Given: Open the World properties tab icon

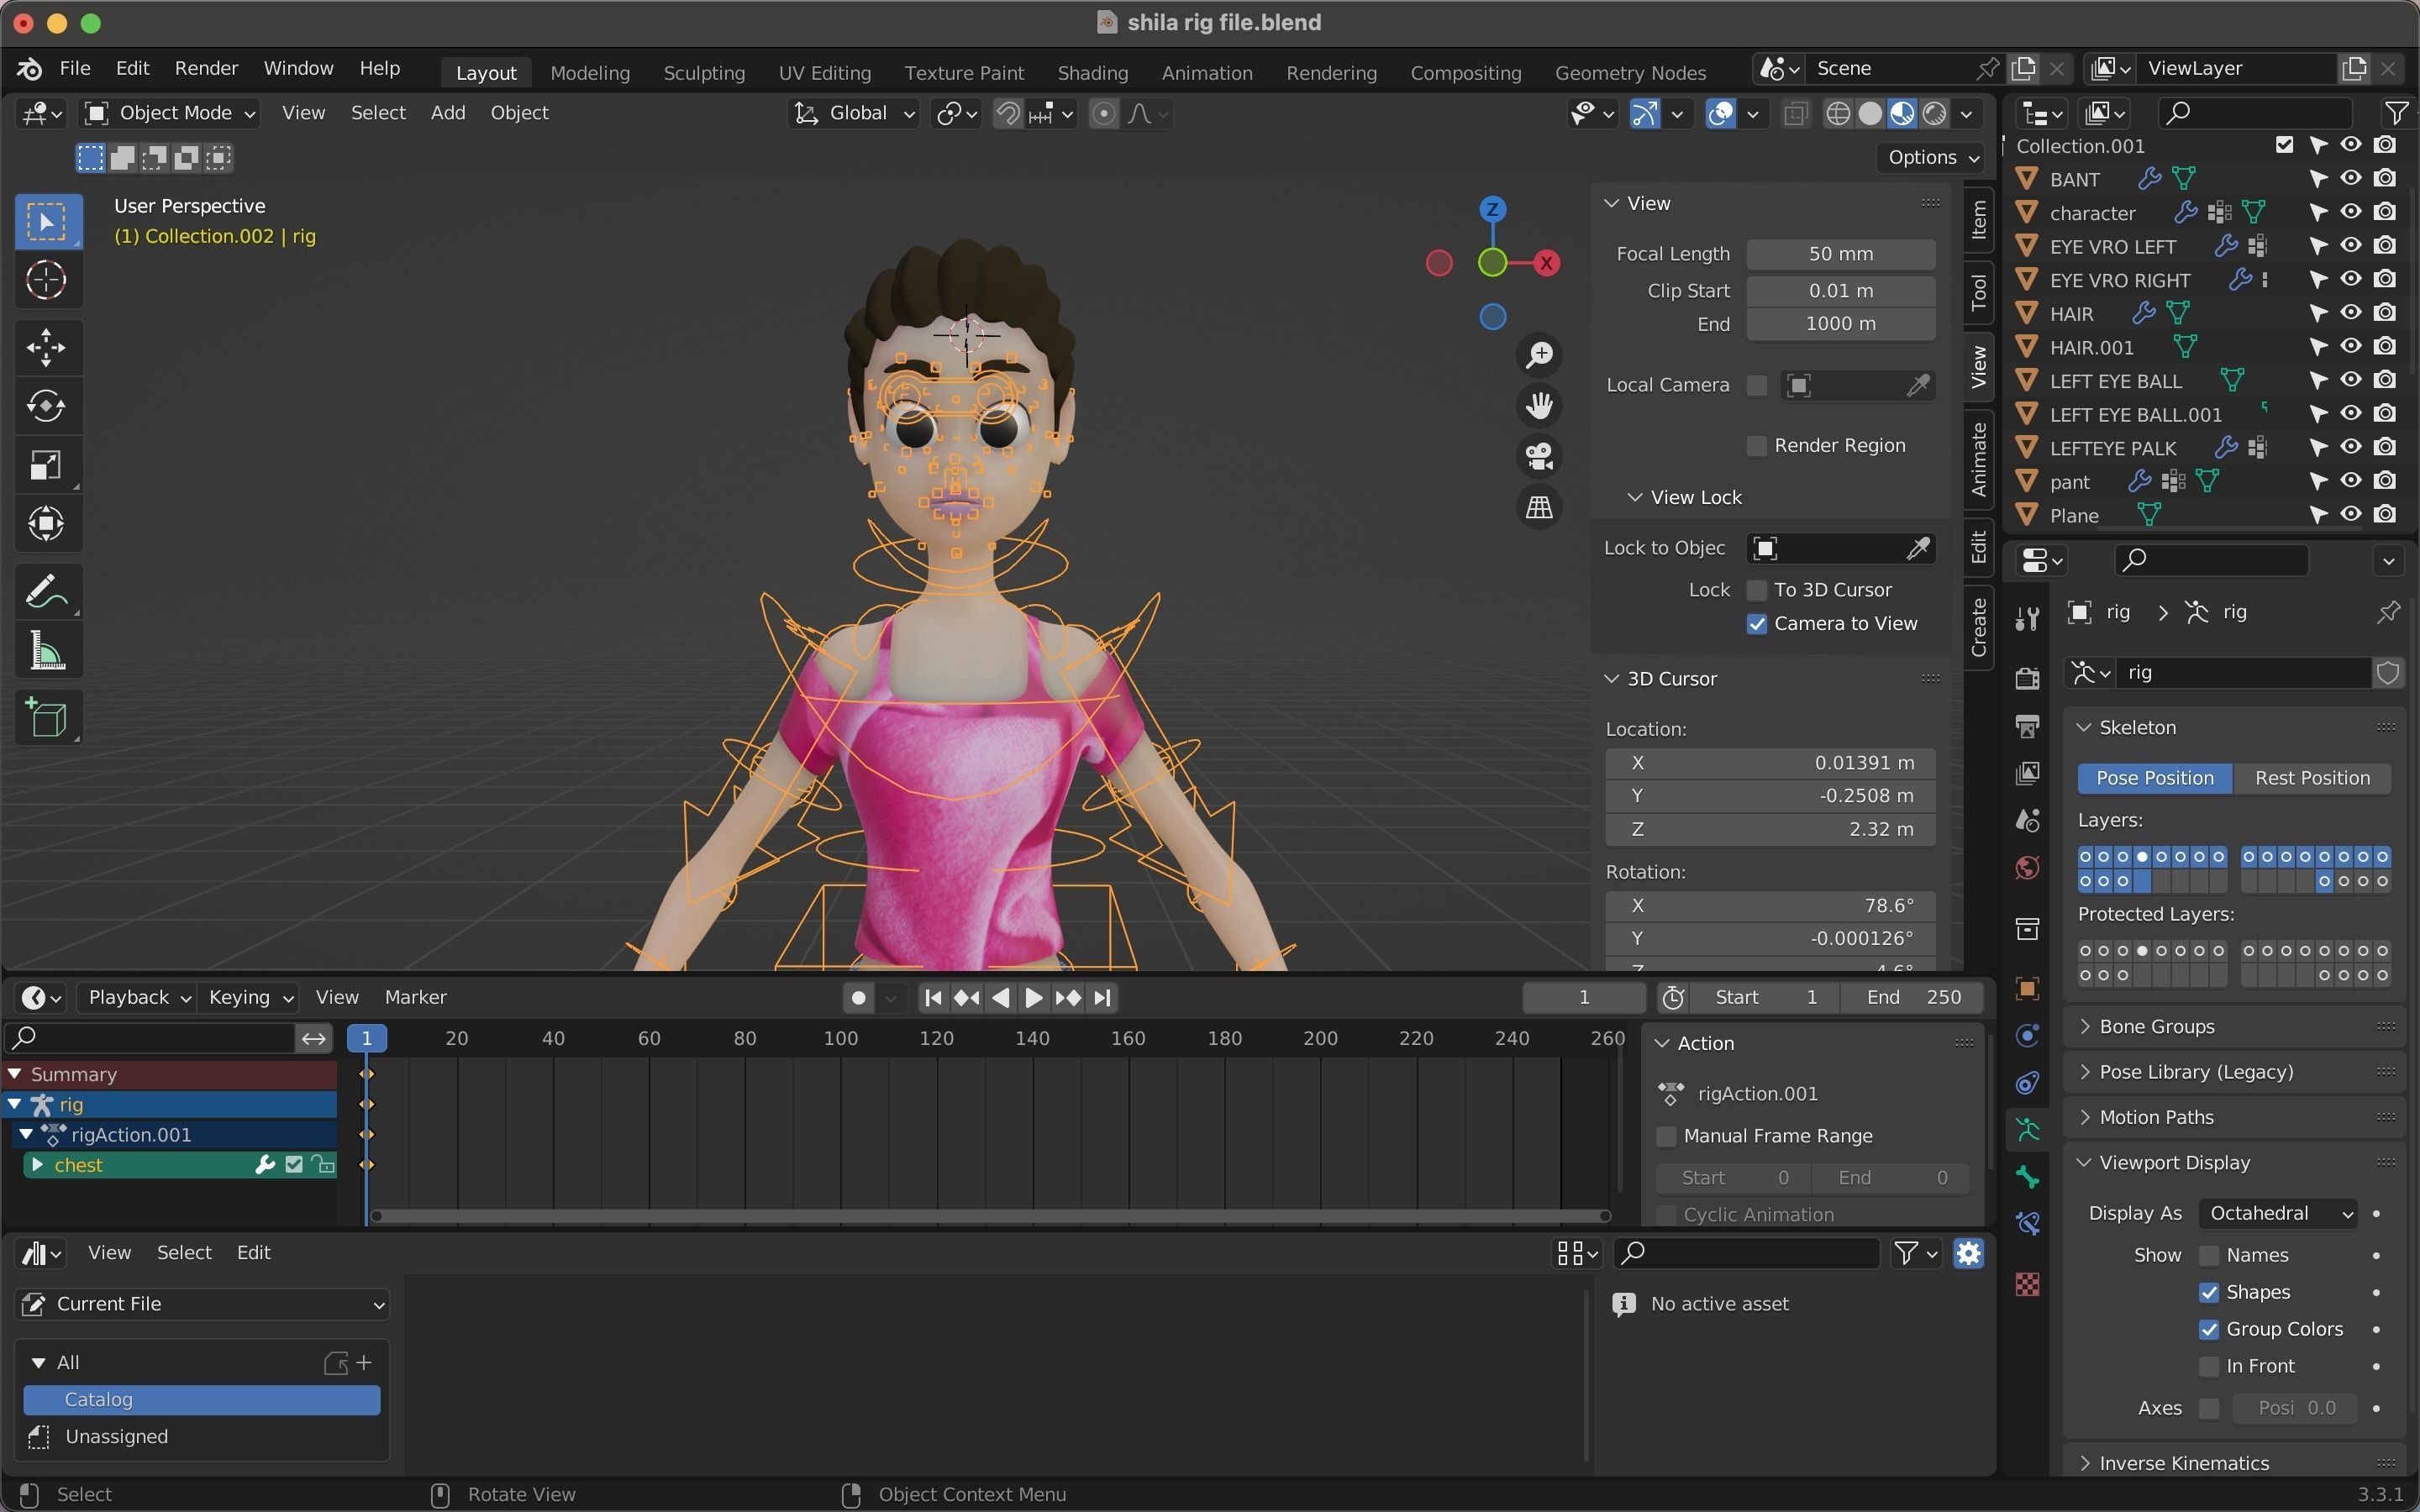Looking at the screenshot, I should point(2027,867).
